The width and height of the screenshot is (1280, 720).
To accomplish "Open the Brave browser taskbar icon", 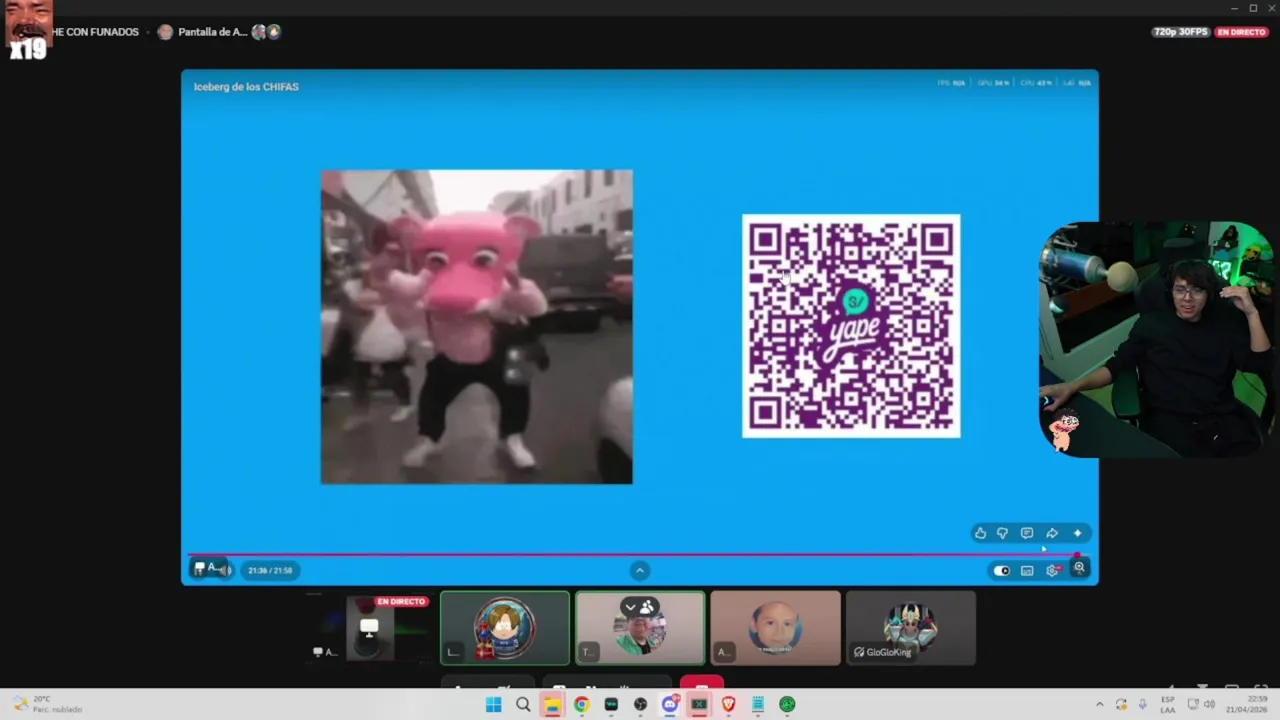I will tap(729, 705).
